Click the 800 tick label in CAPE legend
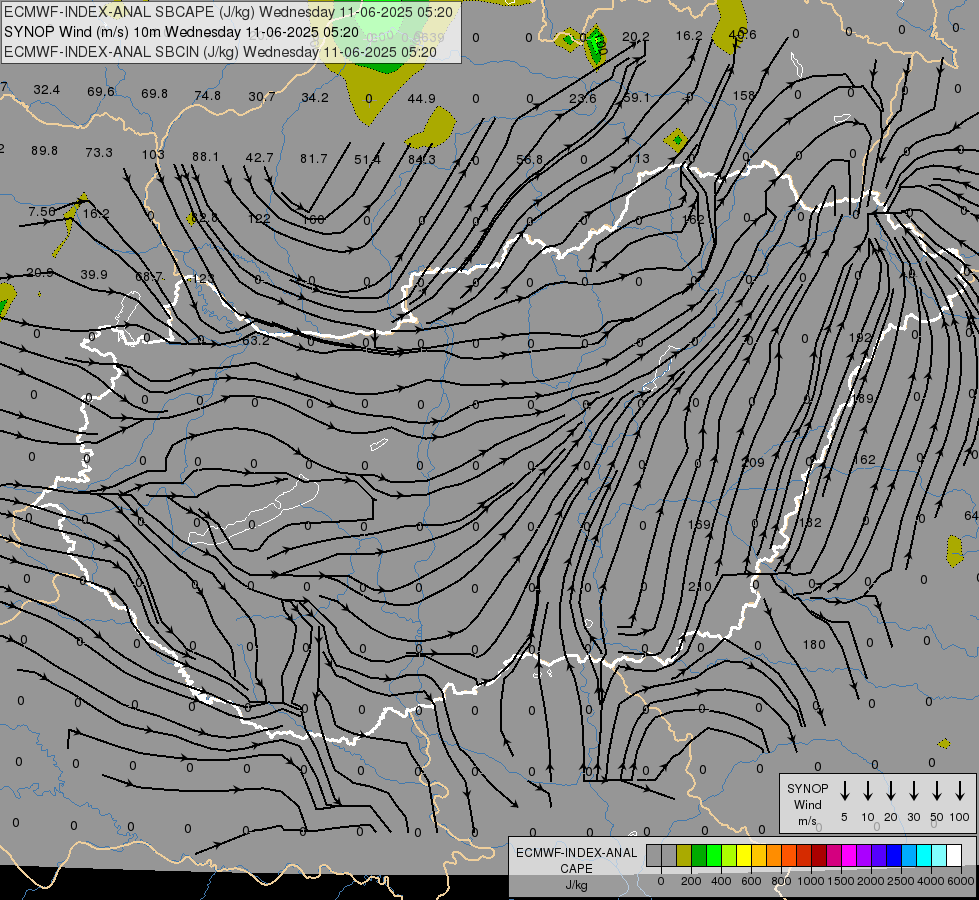The width and height of the screenshot is (979, 900). tap(781, 881)
